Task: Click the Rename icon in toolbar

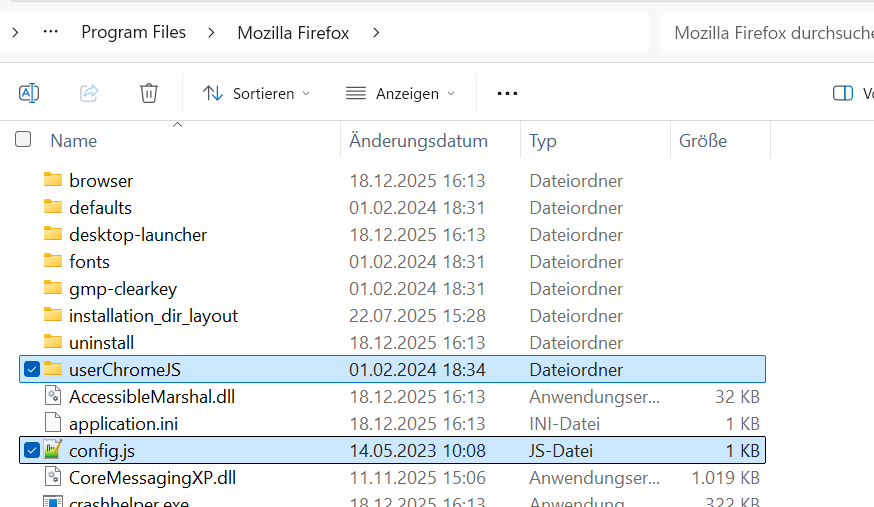Action: click(x=29, y=93)
